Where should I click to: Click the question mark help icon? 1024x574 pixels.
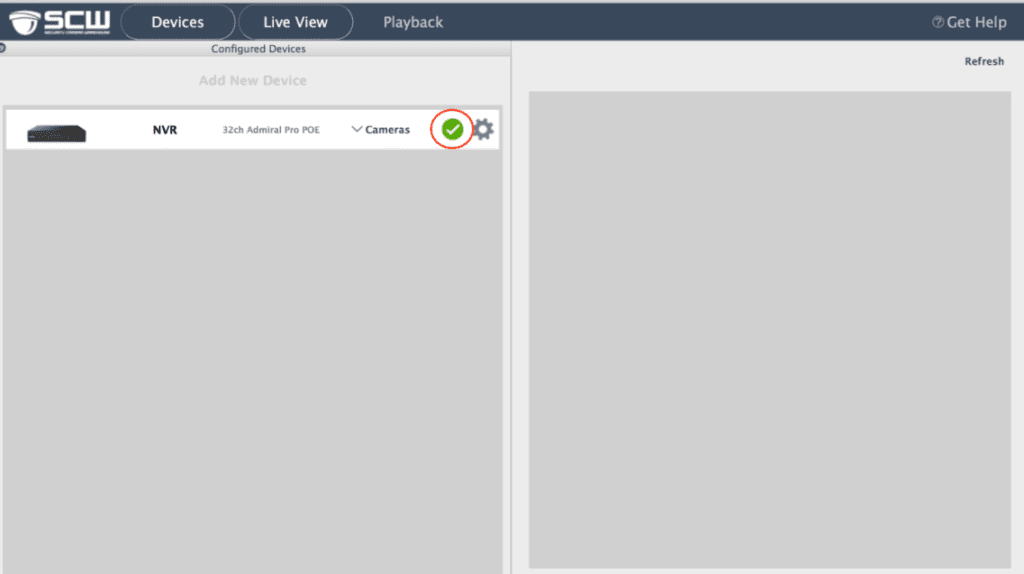(x=937, y=22)
